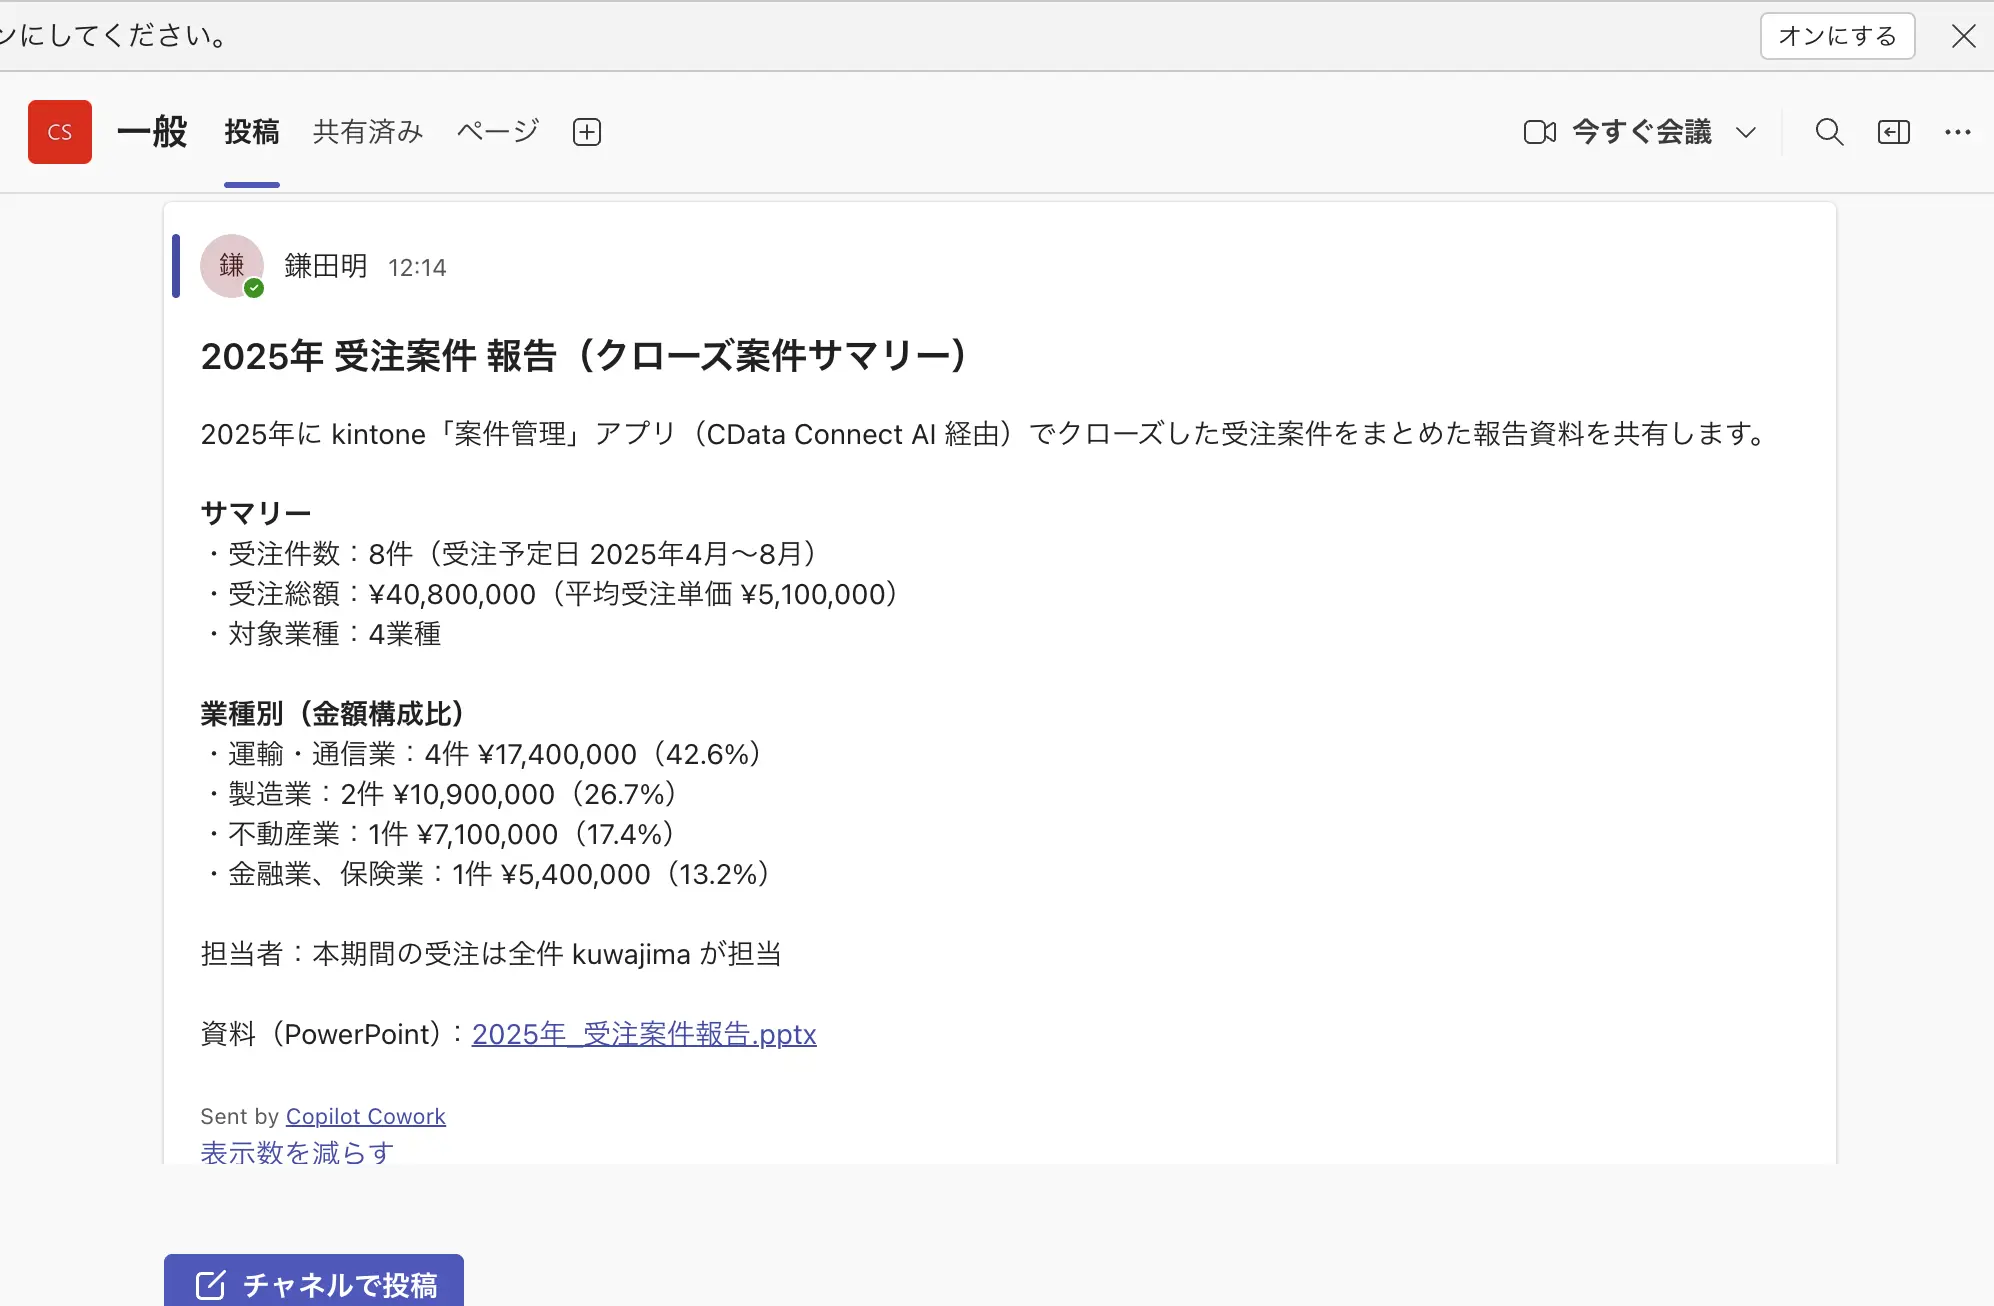Toggle the channel info pane icon
1994x1306 pixels.
coord(1894,132)
